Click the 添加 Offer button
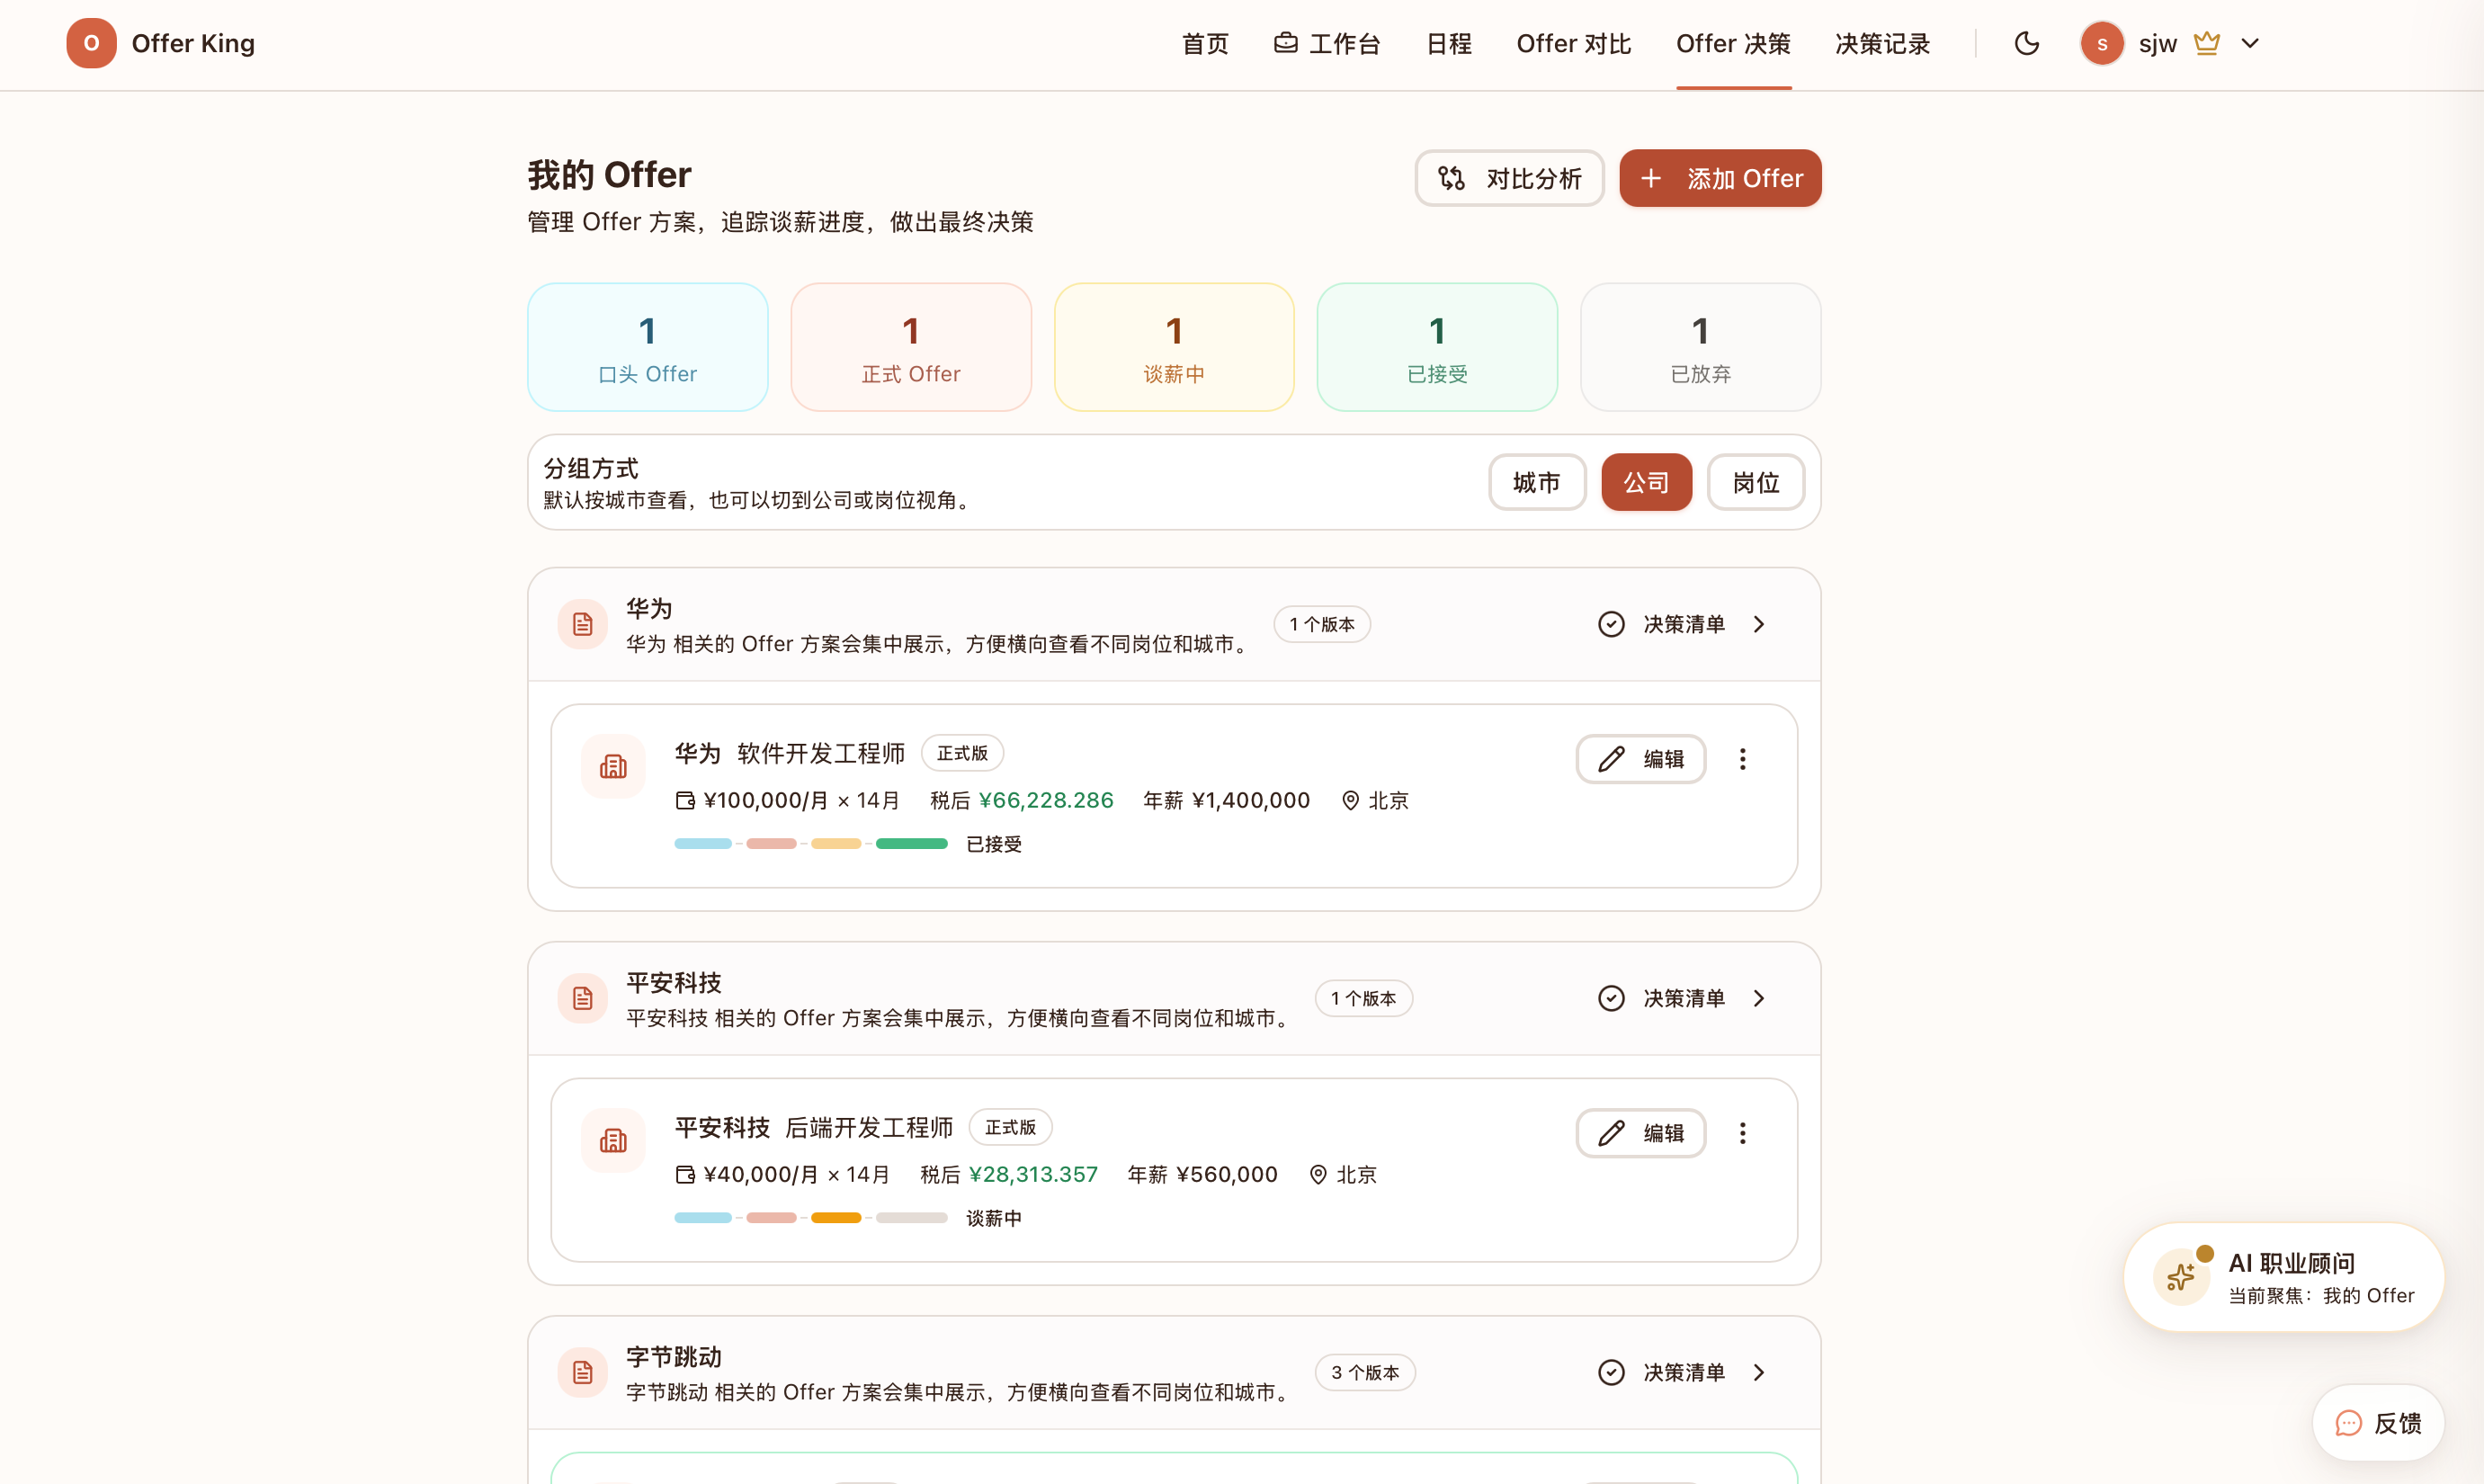Viewport: 2484px width, 1484px height. coord(1720,178)
